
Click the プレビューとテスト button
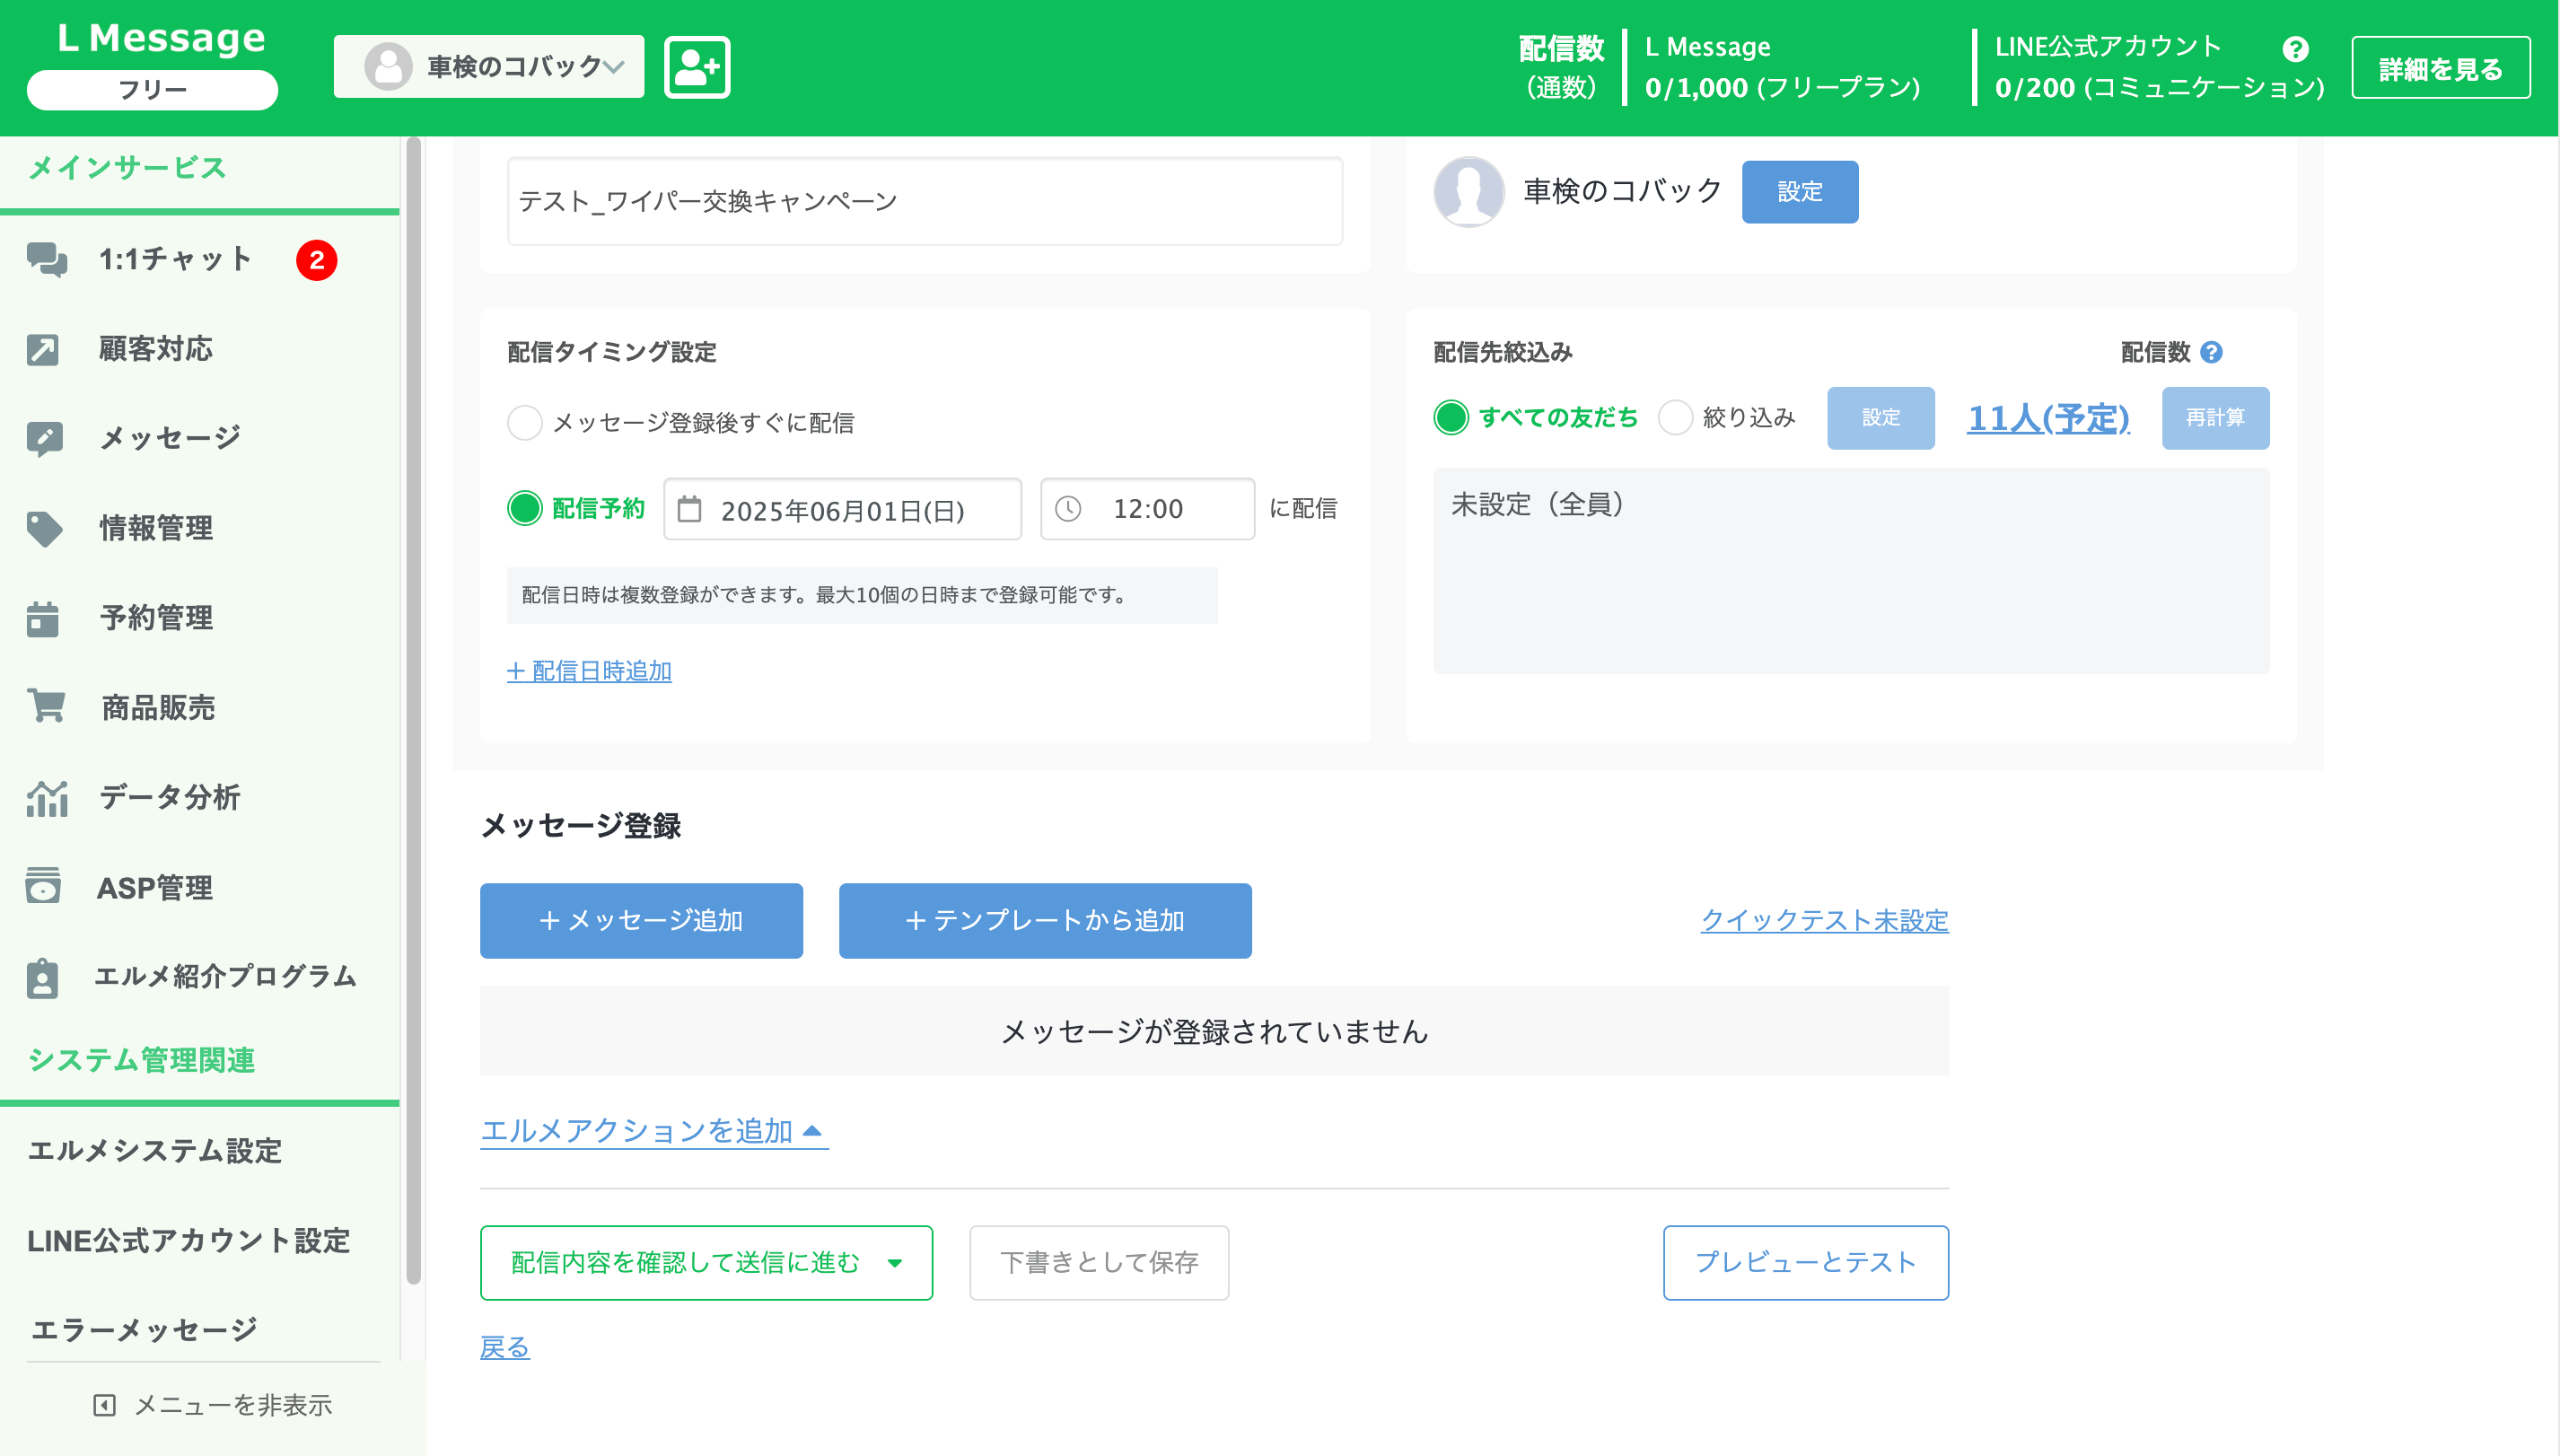(x=1805, y=1263)
